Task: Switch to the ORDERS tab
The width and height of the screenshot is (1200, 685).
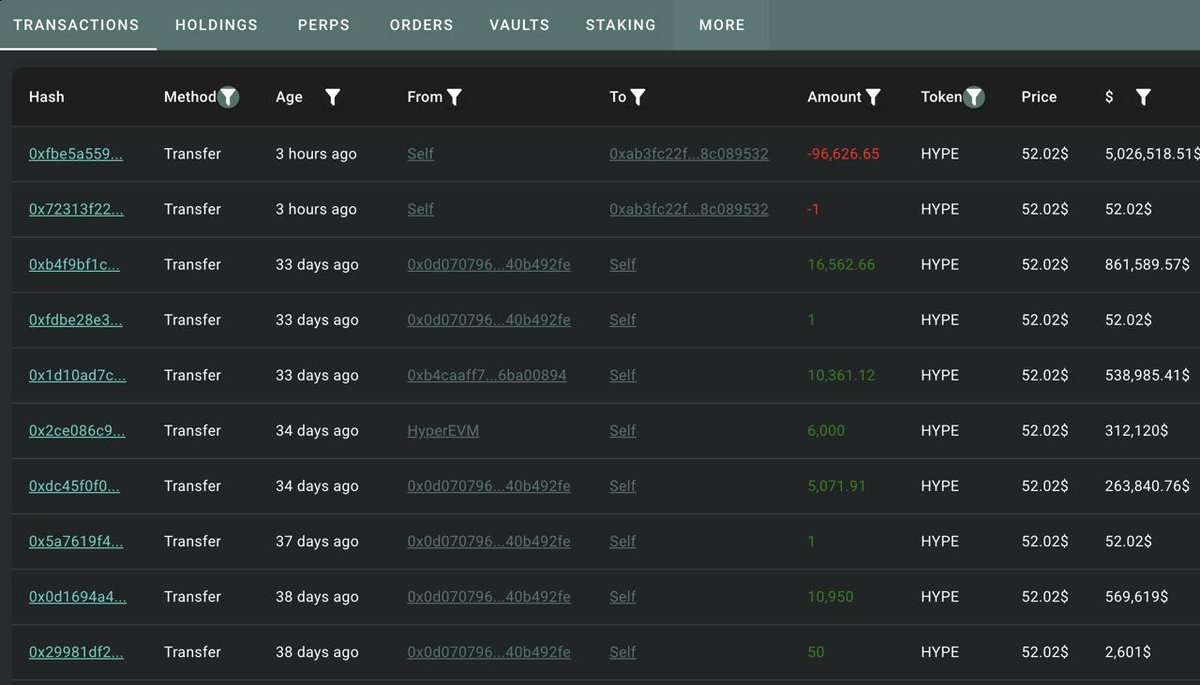Action: click(421, 25)
